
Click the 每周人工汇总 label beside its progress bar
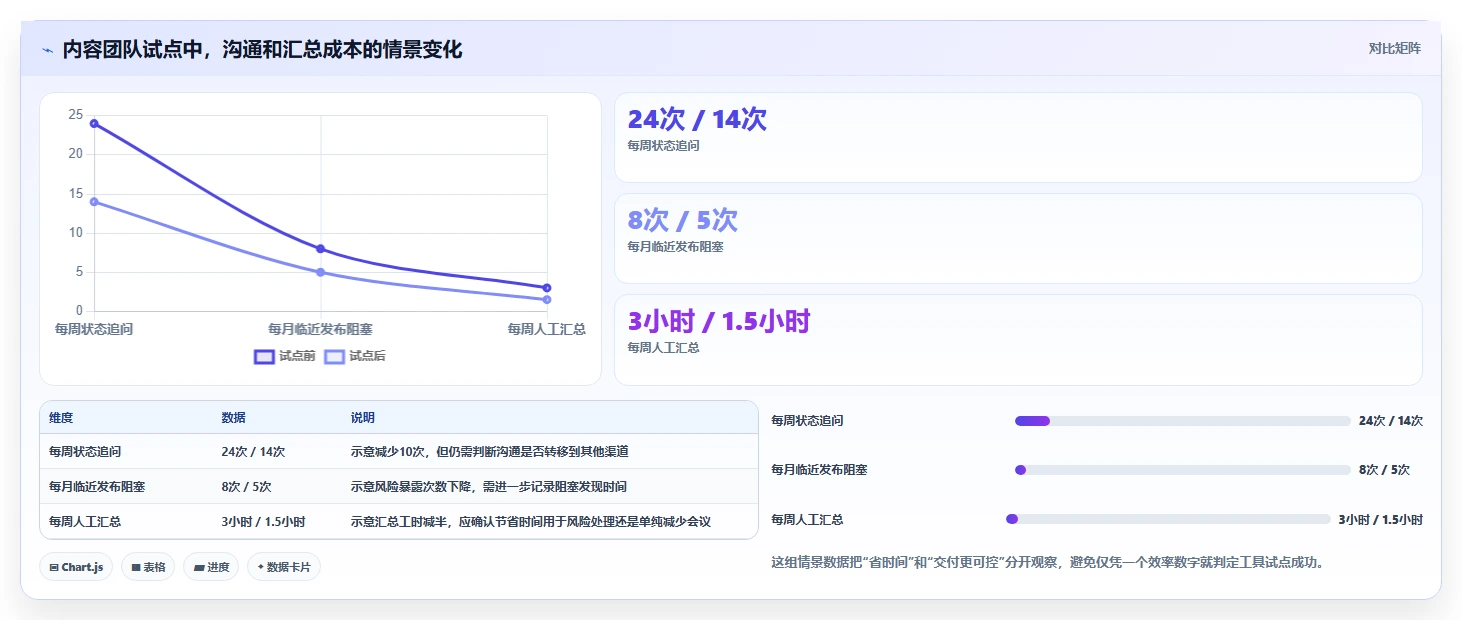coord(807,520)
